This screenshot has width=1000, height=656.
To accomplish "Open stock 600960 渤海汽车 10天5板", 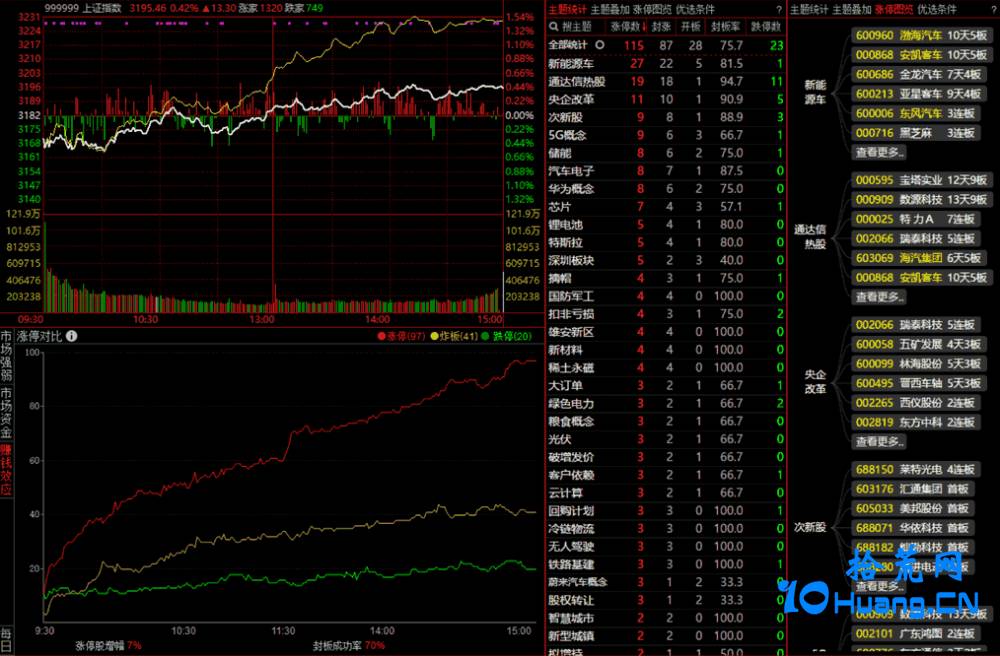I will [922, 35].
